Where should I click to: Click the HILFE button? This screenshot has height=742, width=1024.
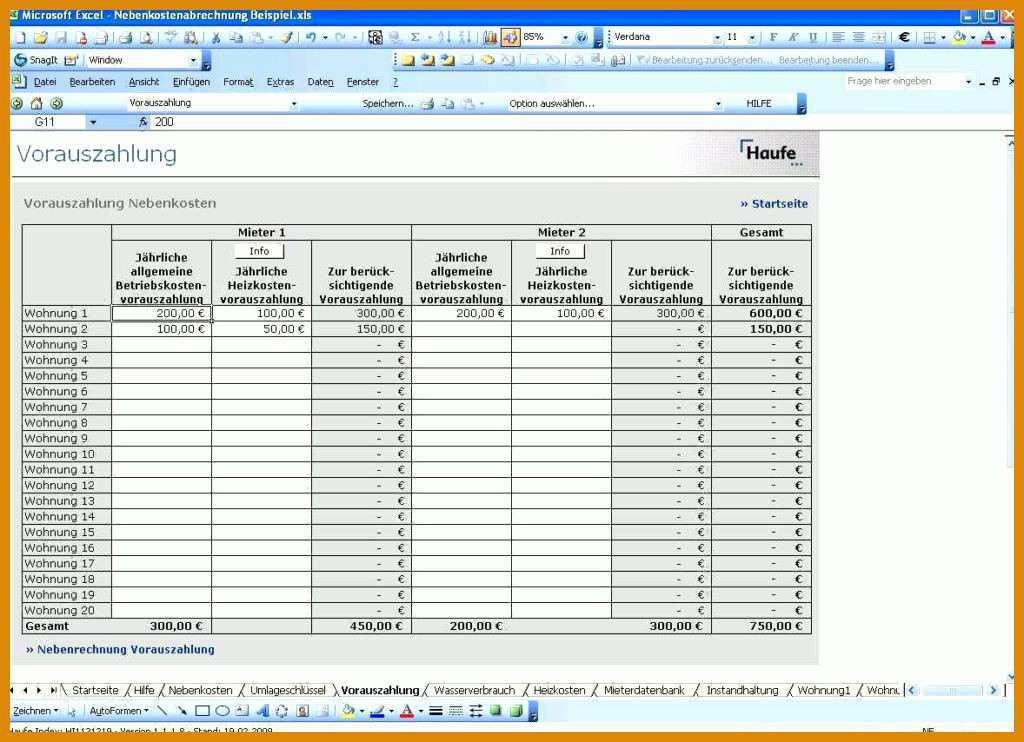pyautogui.click(x=759, y=103)
